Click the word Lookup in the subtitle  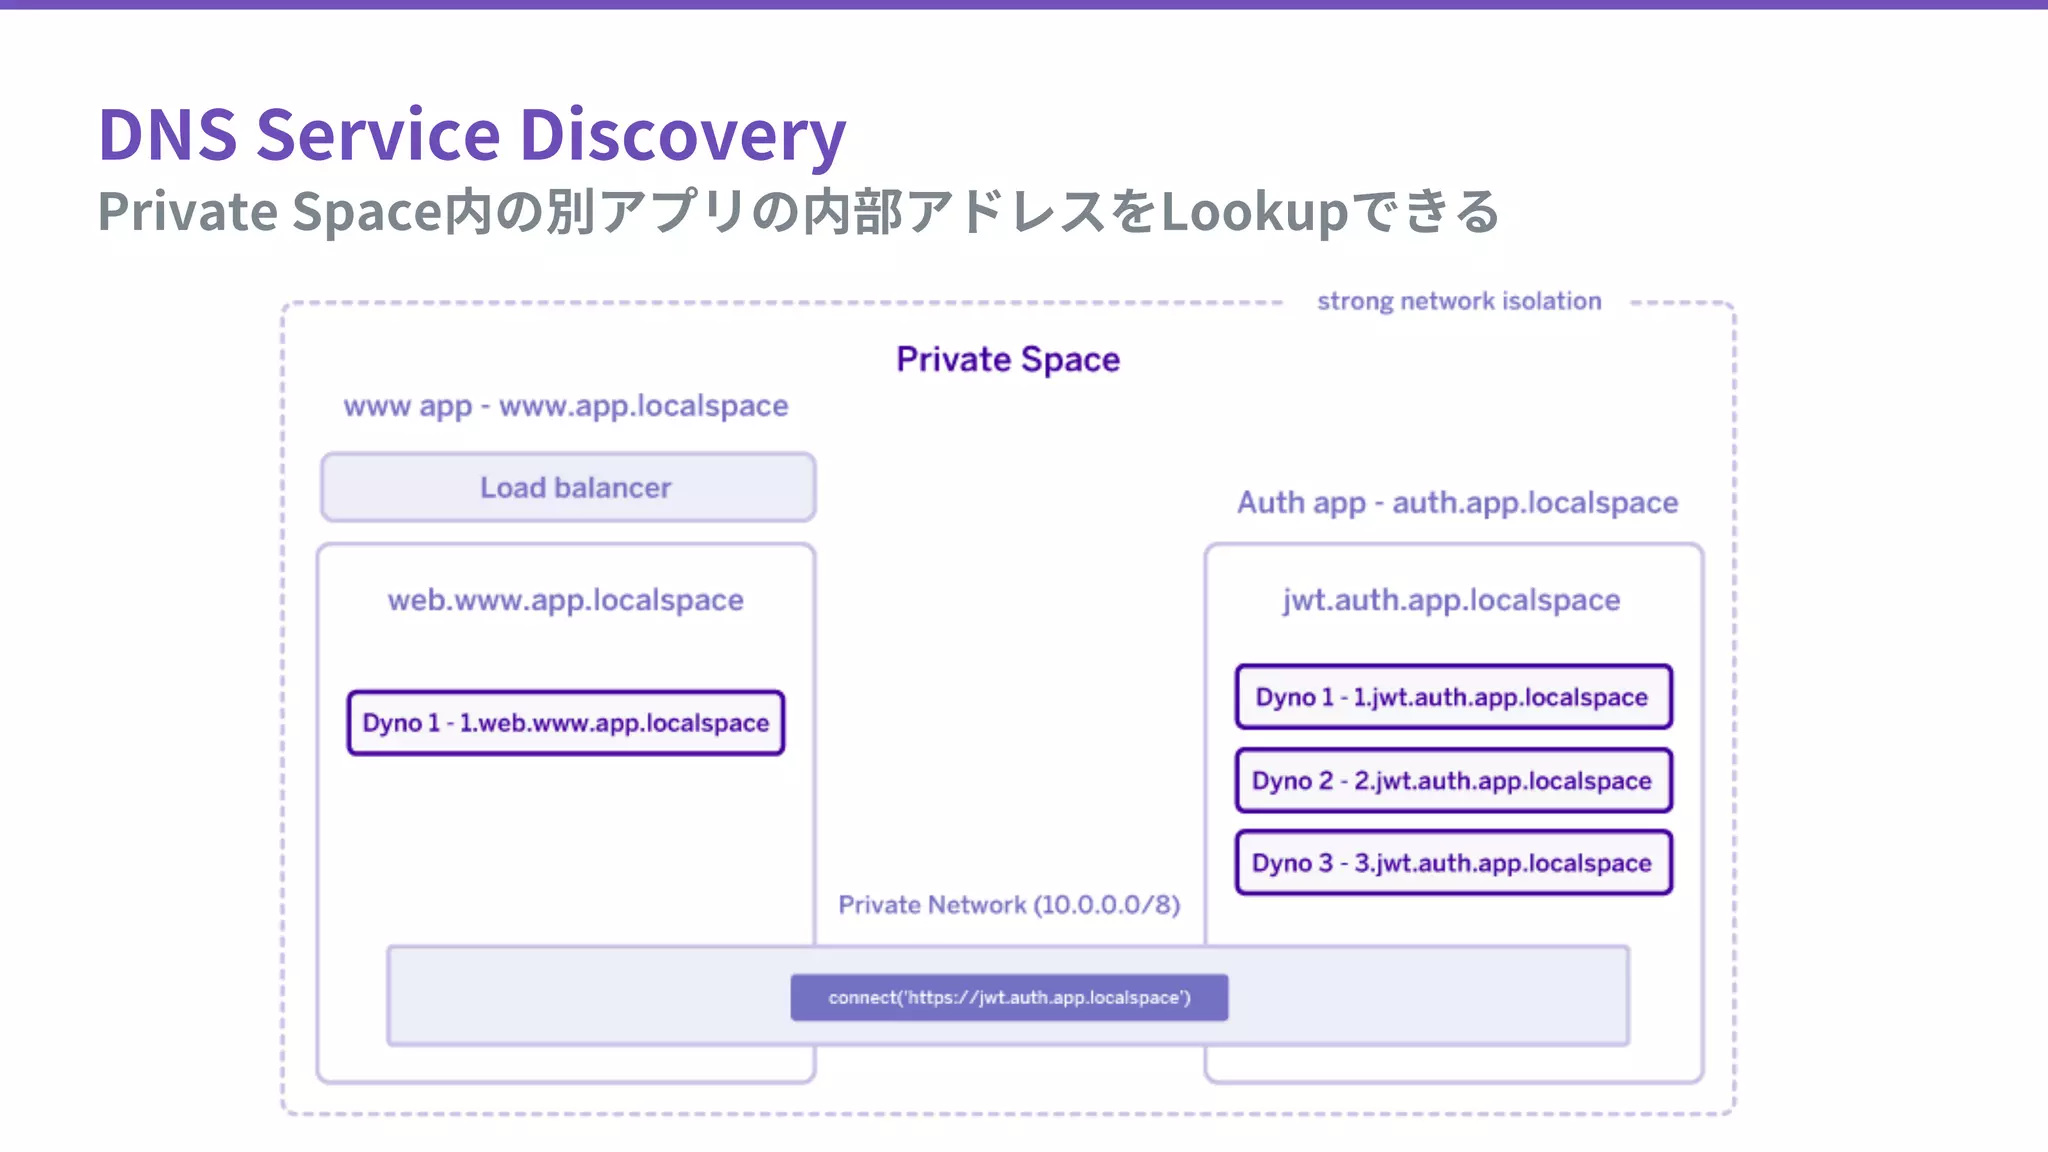[1254, 212]
